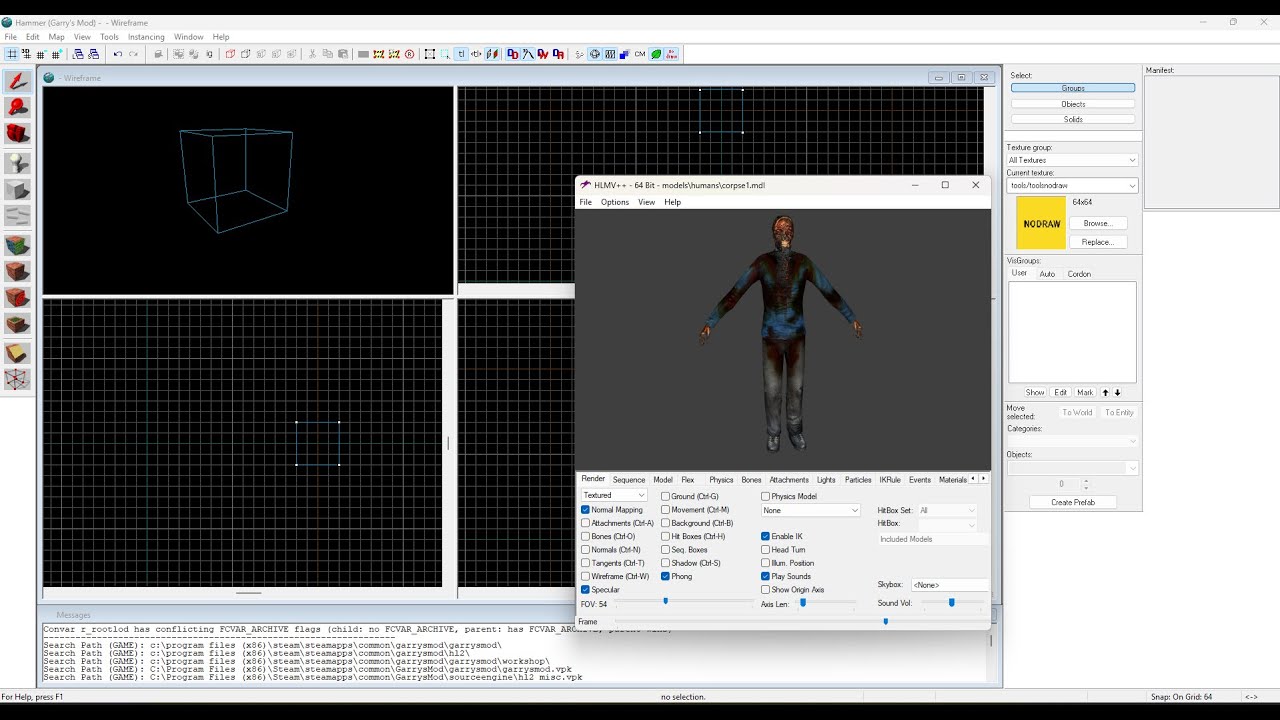Click the Undo arrow in Hammer's toolbar
The image size is (1280, 720).
pos(118,54)
